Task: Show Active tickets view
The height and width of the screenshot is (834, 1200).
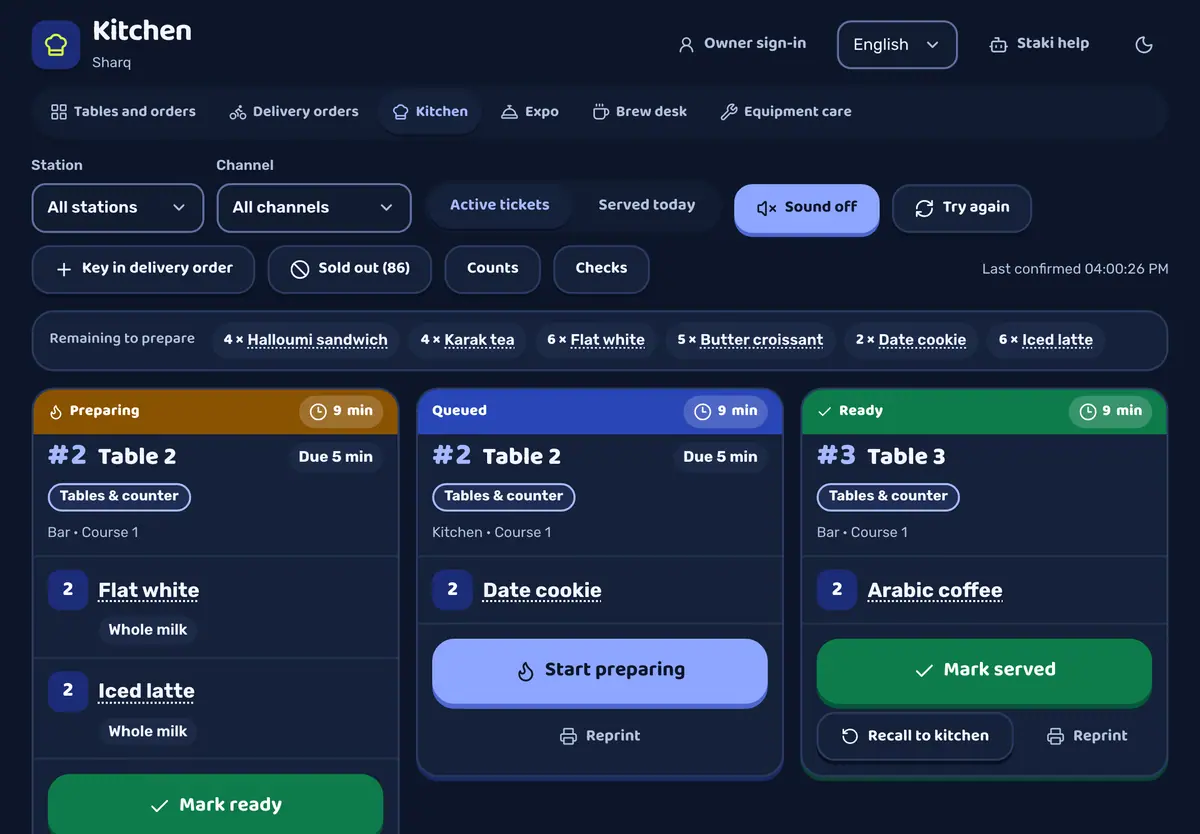Action: point(500,205)
